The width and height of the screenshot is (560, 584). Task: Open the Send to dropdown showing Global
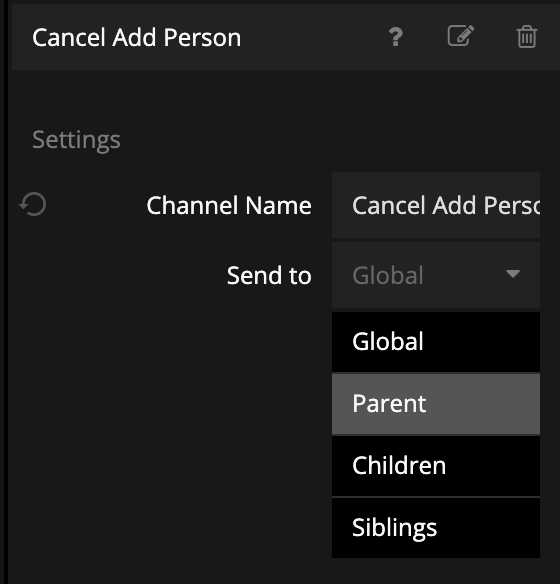coord(436,275)
